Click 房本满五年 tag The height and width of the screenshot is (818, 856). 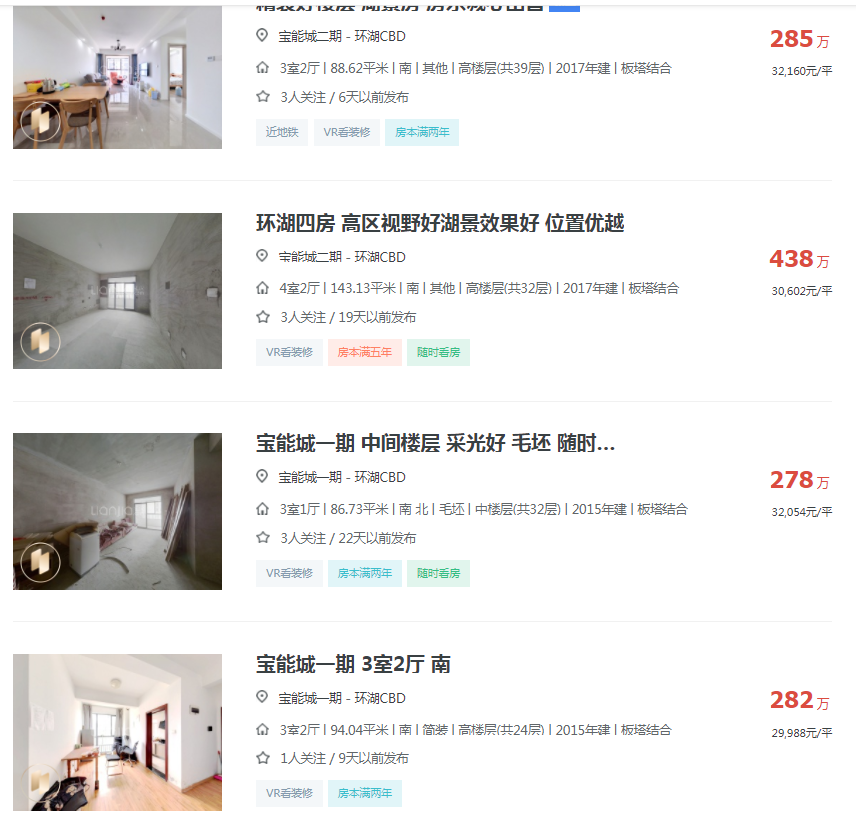coord(365,352)
